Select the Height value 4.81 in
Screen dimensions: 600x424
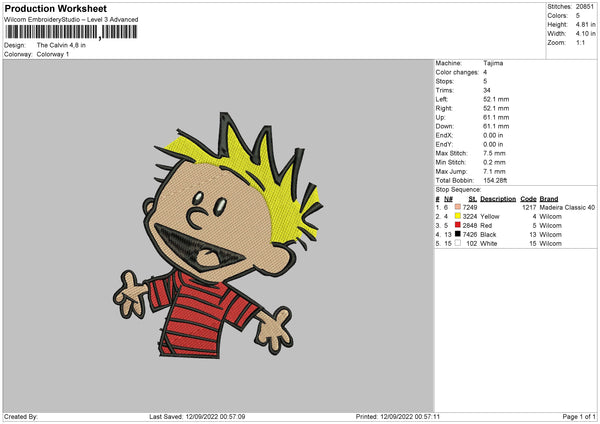[585, 24]
